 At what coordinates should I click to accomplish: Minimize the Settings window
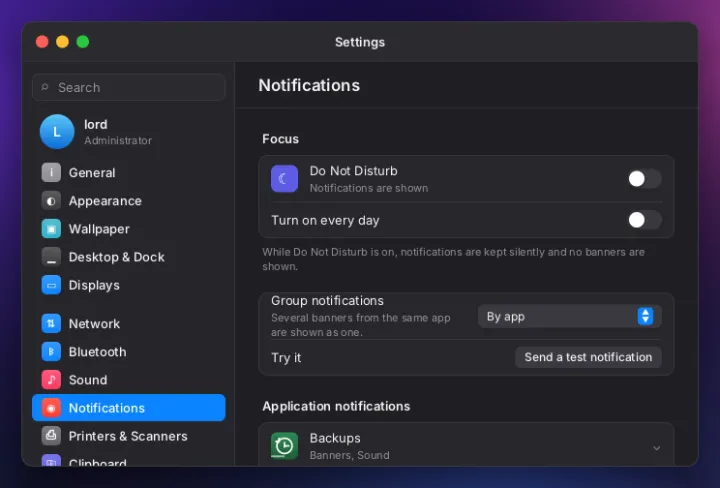click(x=62, y=42)
